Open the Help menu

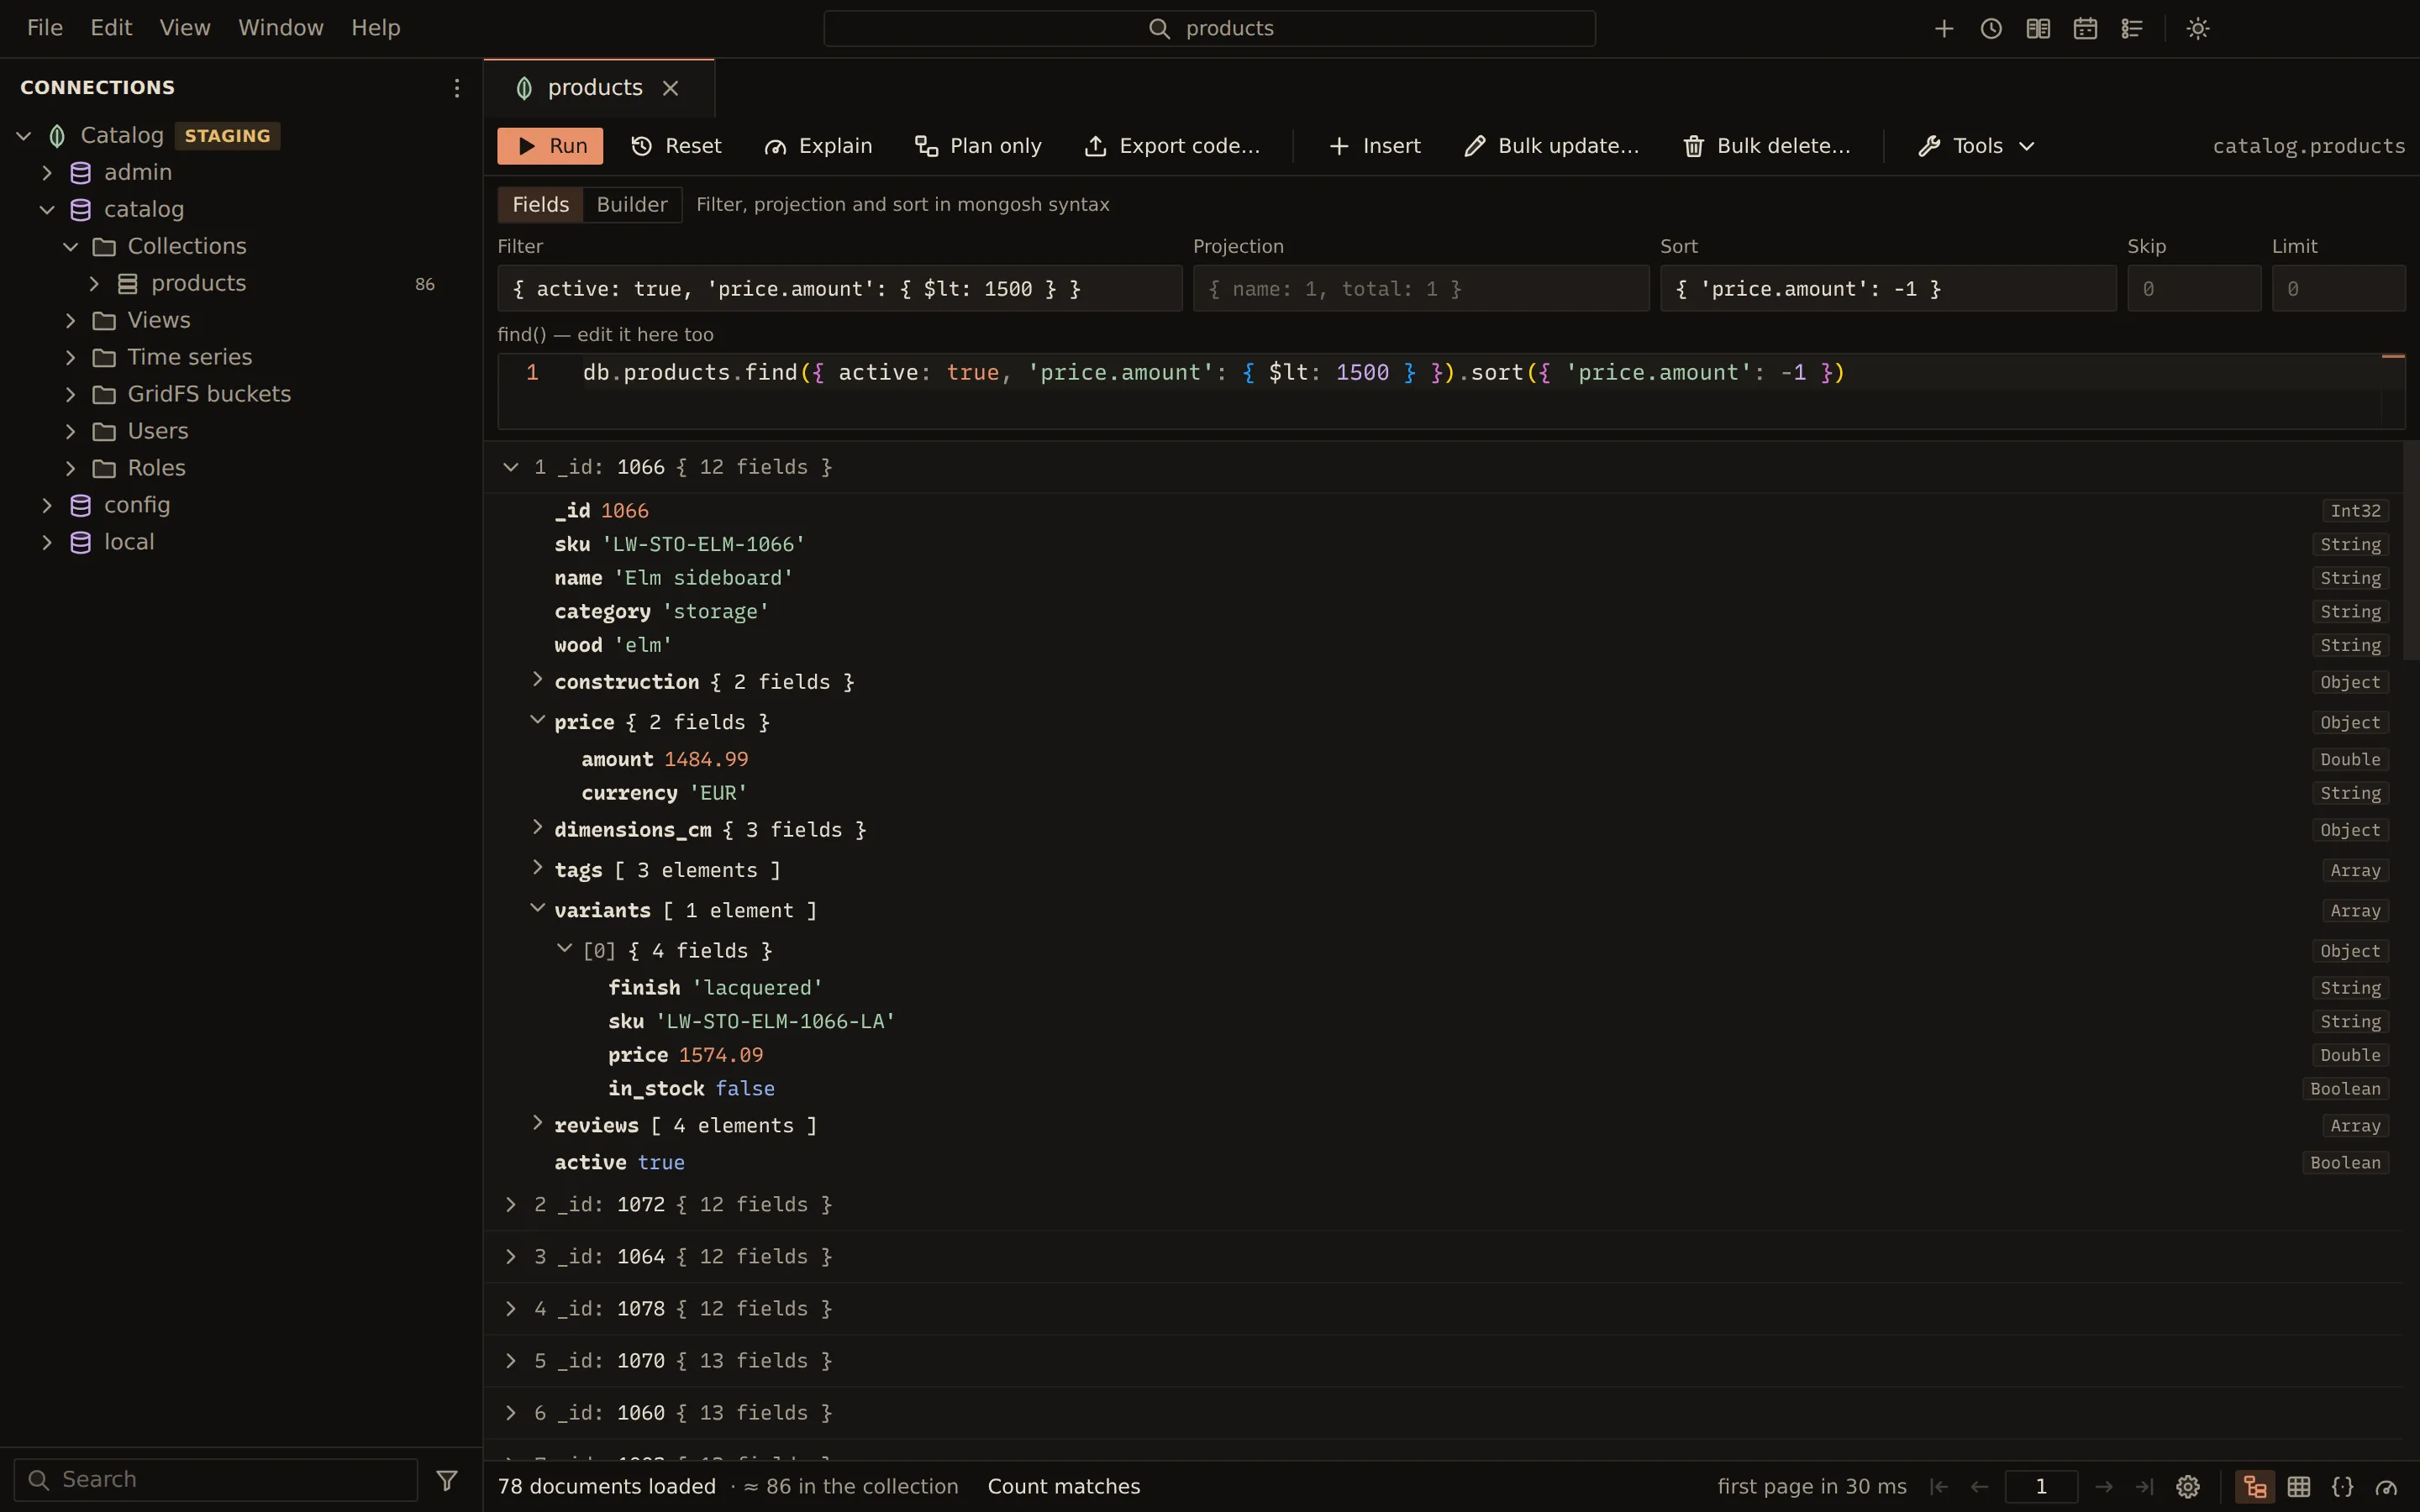pos(376,28)
